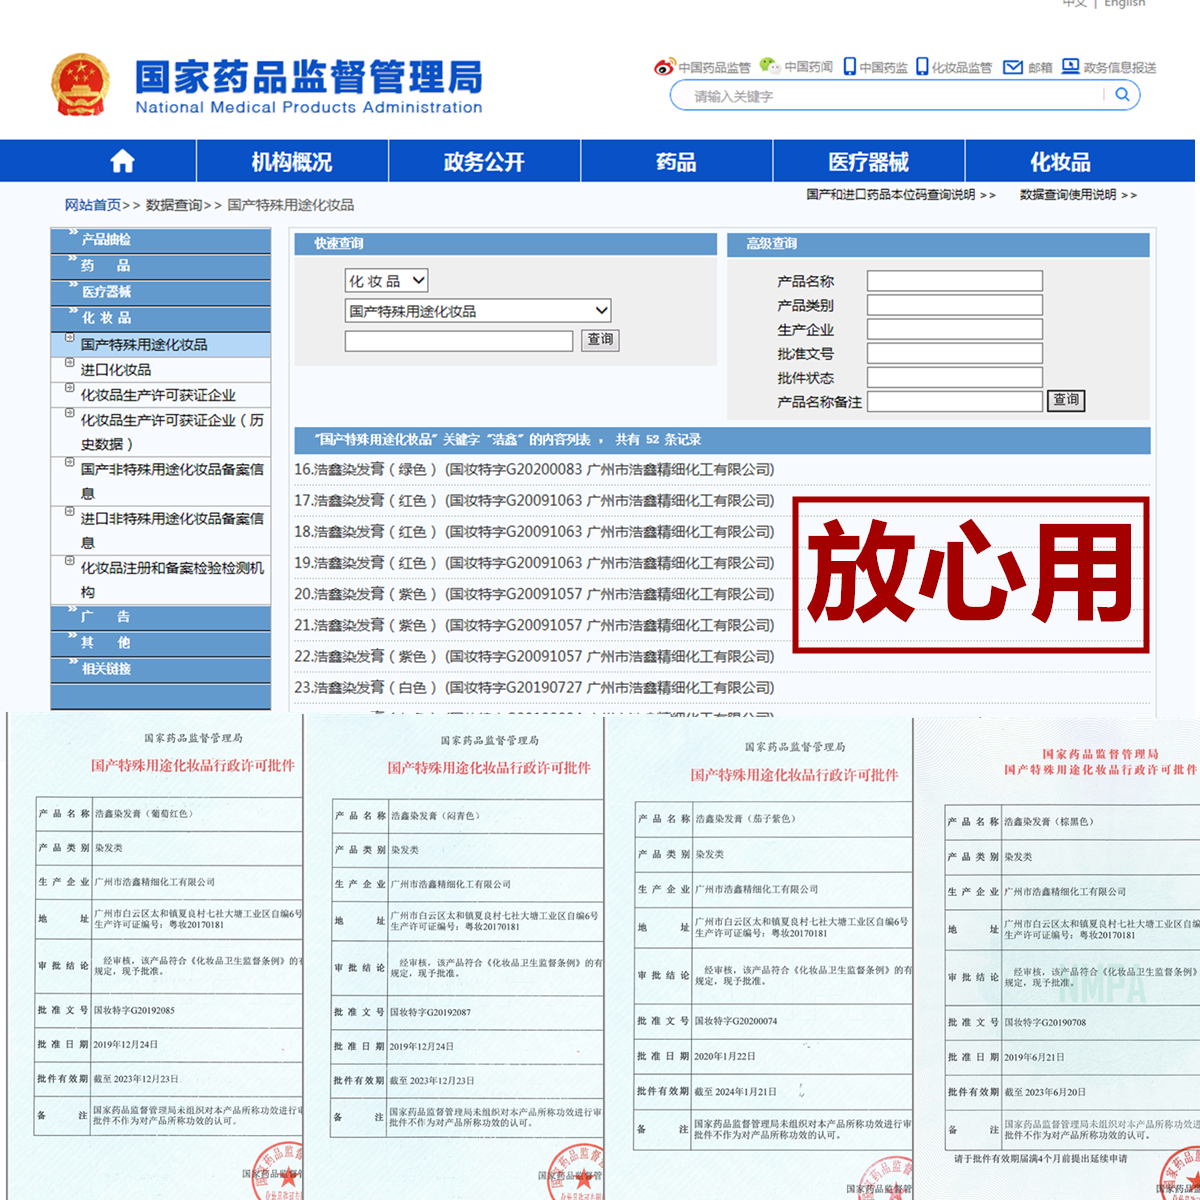This screenshot has height=1200, width=1200.
Task: Expand the 药品 sidebar section
Action: (161, 266)
